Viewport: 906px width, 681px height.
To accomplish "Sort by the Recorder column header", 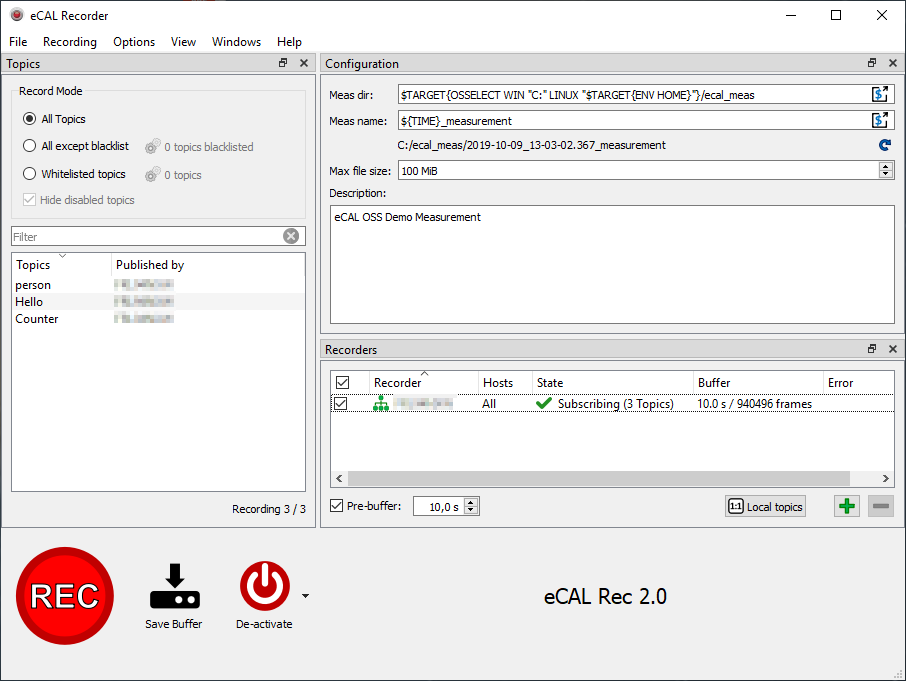I will (424, 382).
